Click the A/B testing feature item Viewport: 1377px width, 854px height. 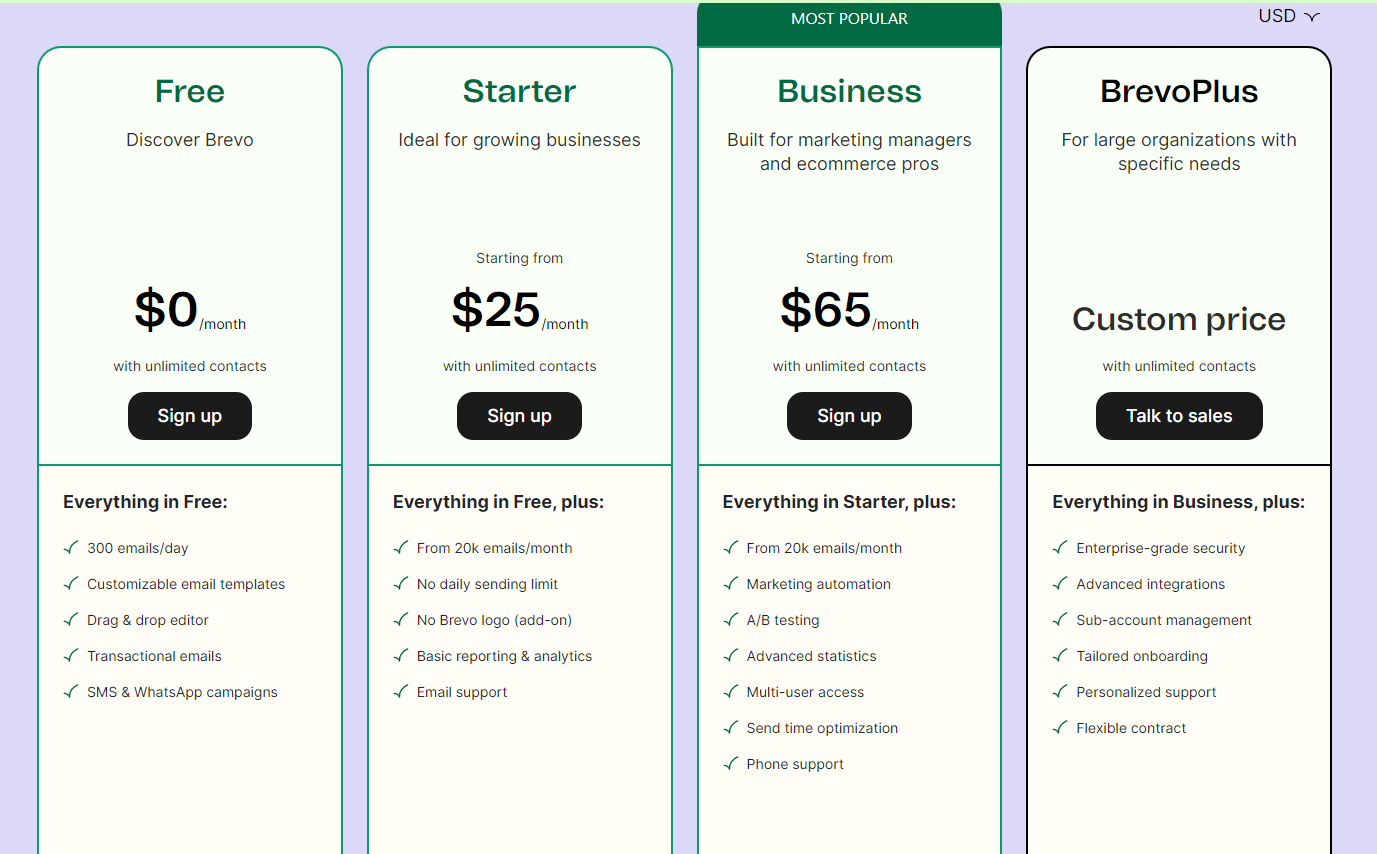pyautogui.click(x=783, y=620)
